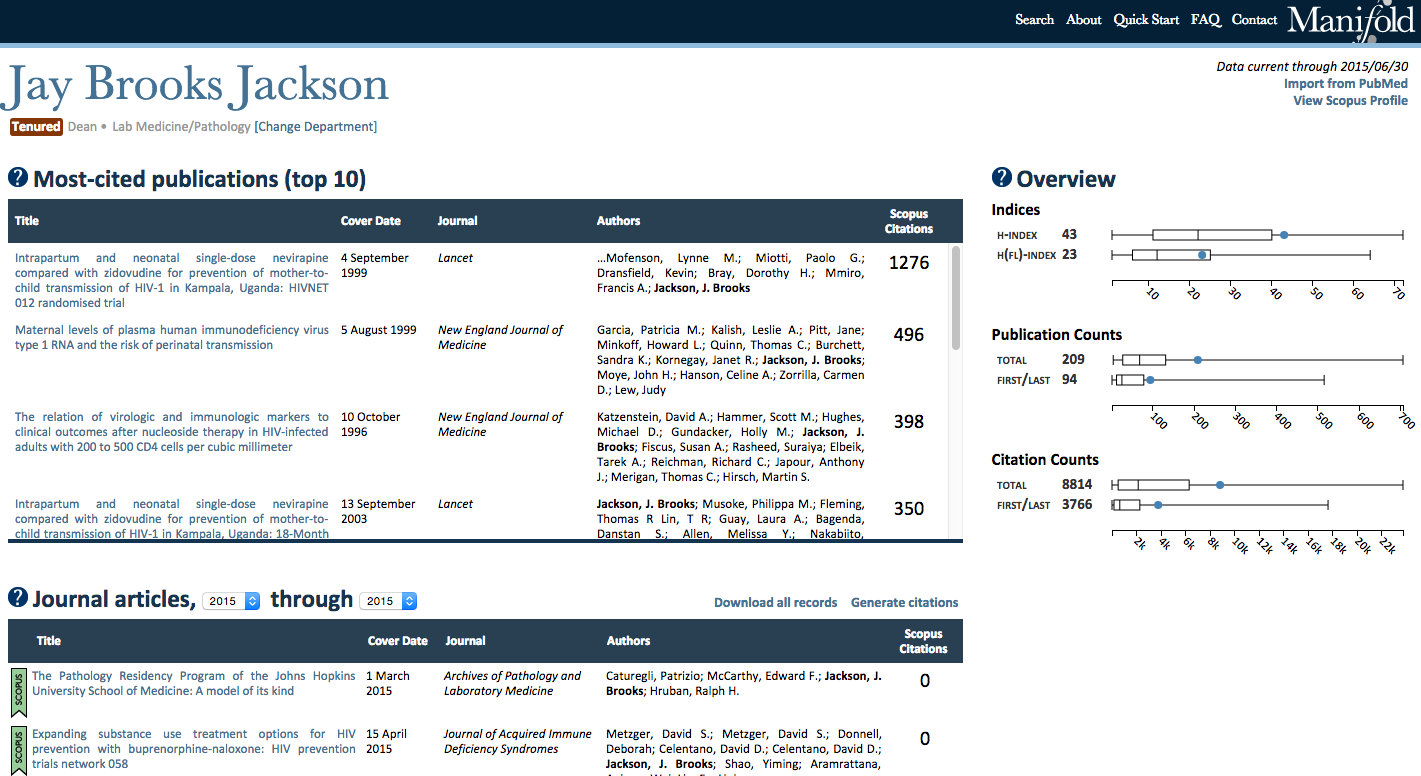Click h(fl)-index marker dot in boxplot
This screenshot has width=1421, height=776.
[x=1202, y=255]
